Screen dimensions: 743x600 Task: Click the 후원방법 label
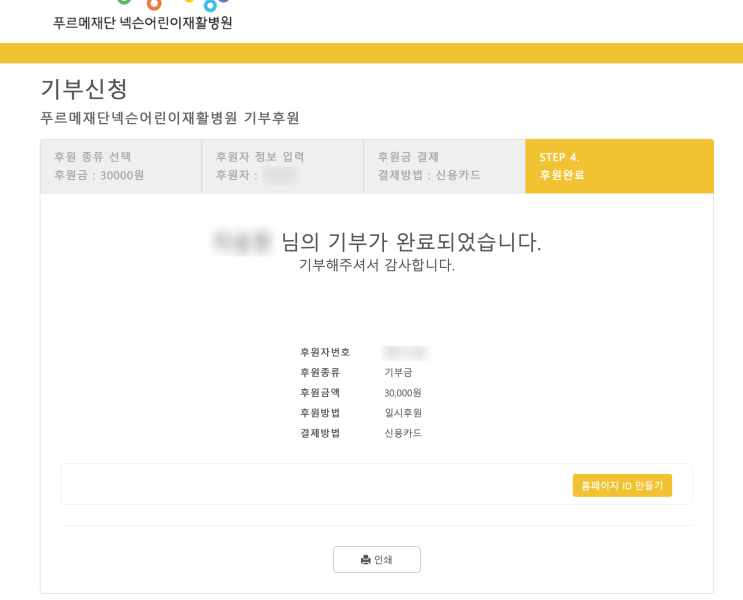click(320, 413)
